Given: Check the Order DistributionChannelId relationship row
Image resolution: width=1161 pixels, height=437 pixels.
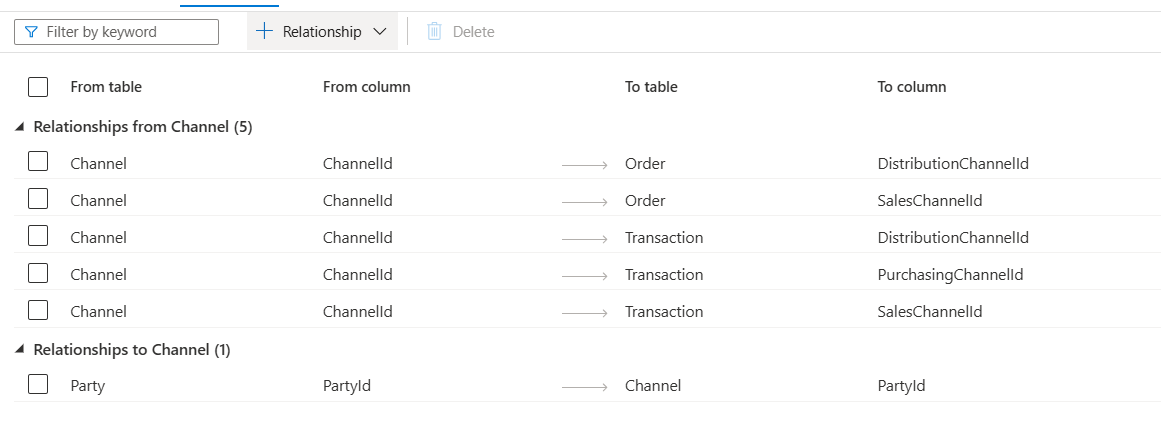Looking at the screenshot, I should click(38, 161).
